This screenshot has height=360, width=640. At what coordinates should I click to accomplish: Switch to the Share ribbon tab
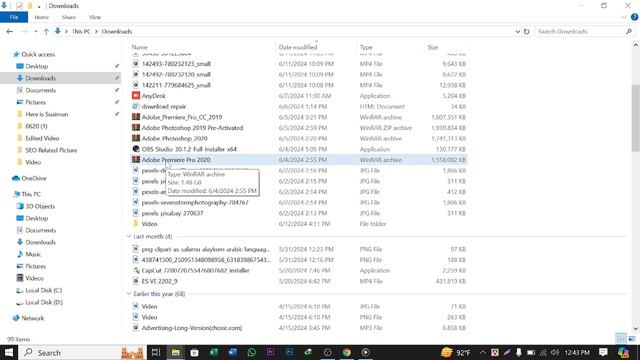pos(69,17)
